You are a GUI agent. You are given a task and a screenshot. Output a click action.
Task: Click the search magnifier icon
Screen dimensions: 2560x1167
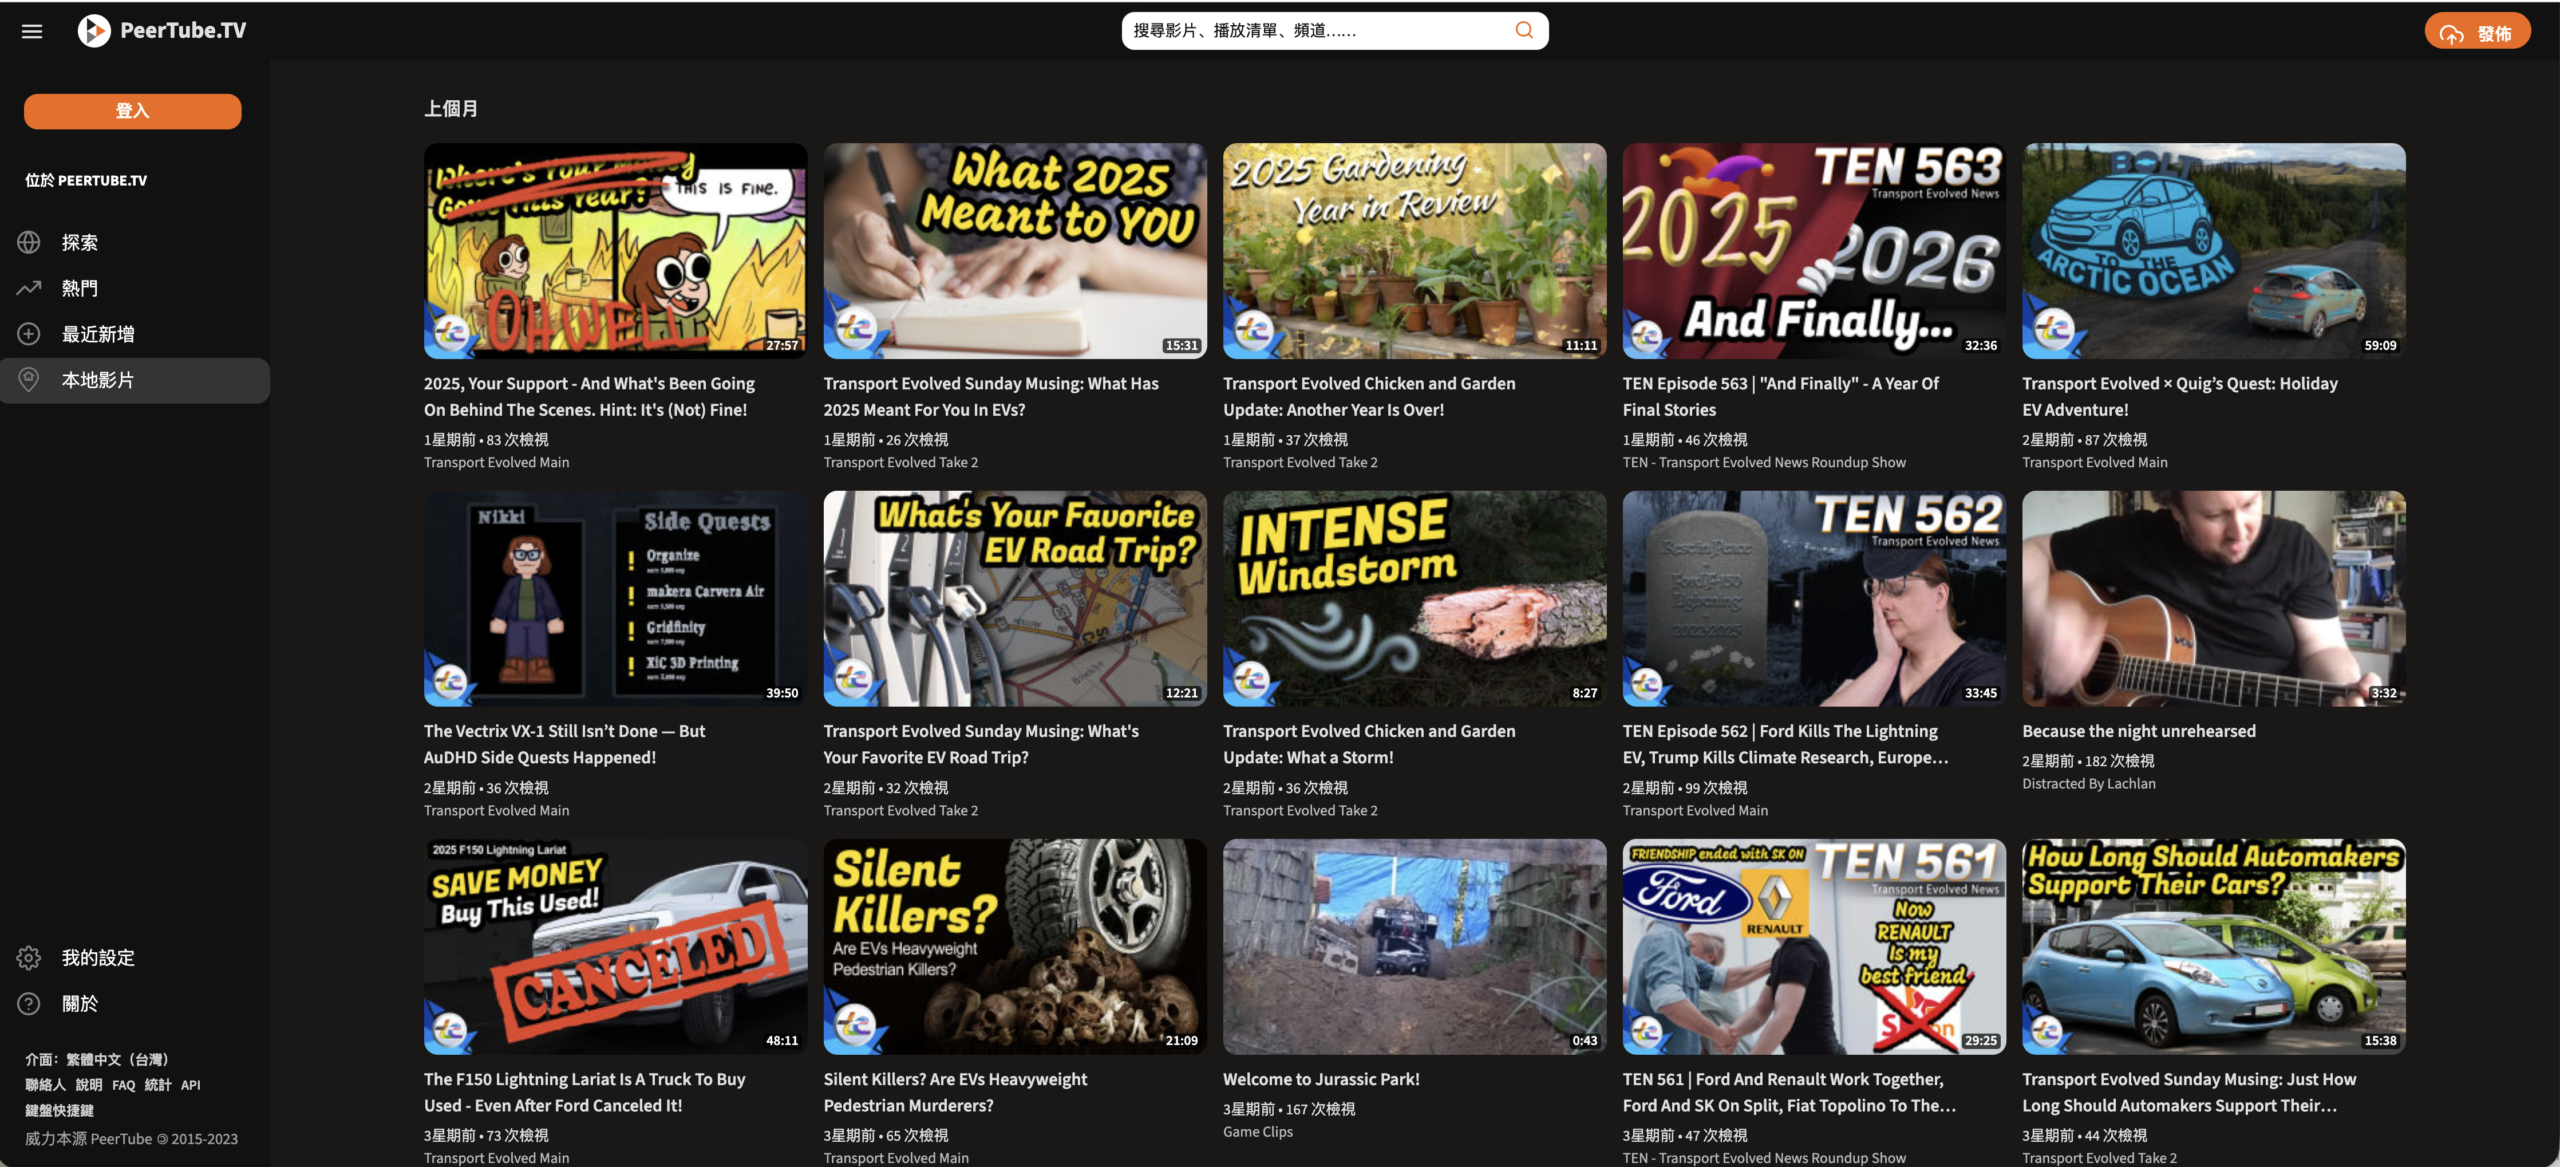(1524, 30)
